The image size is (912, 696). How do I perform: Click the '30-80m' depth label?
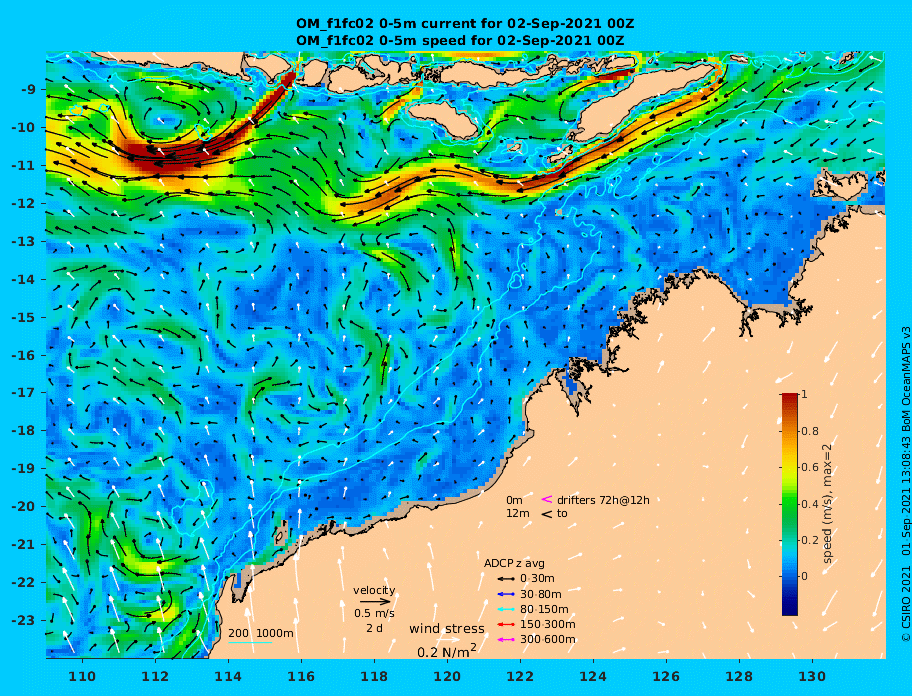click(x=541, y=594)
